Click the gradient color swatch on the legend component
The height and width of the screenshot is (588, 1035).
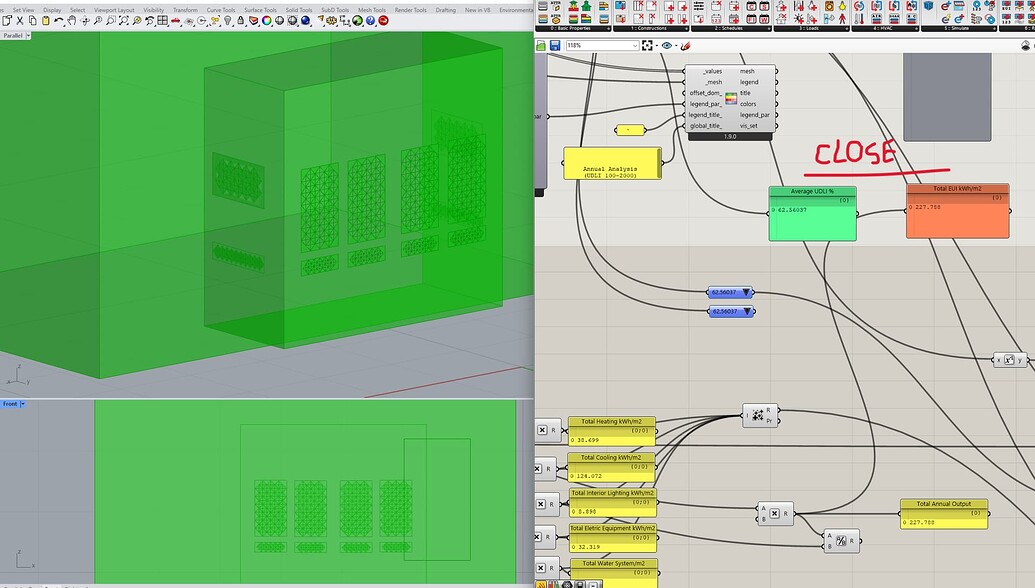point(731,98)
